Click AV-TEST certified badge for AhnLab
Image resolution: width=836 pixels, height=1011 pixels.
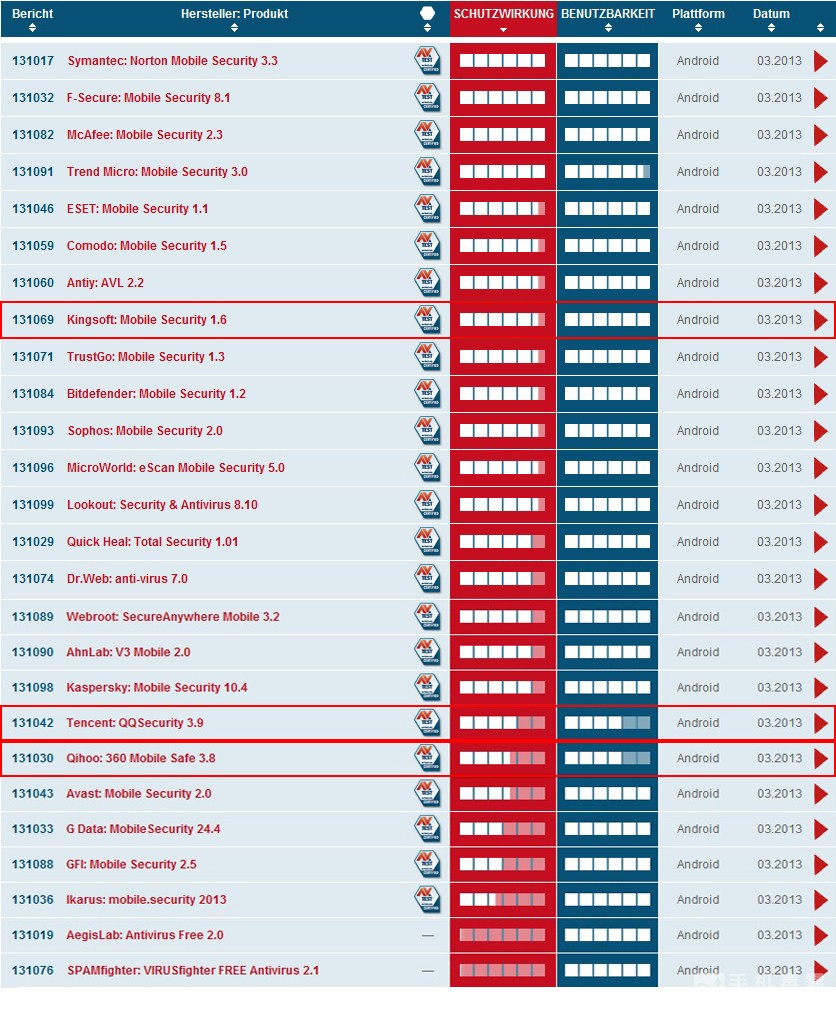pyautogui.click(x=427, y=652)
